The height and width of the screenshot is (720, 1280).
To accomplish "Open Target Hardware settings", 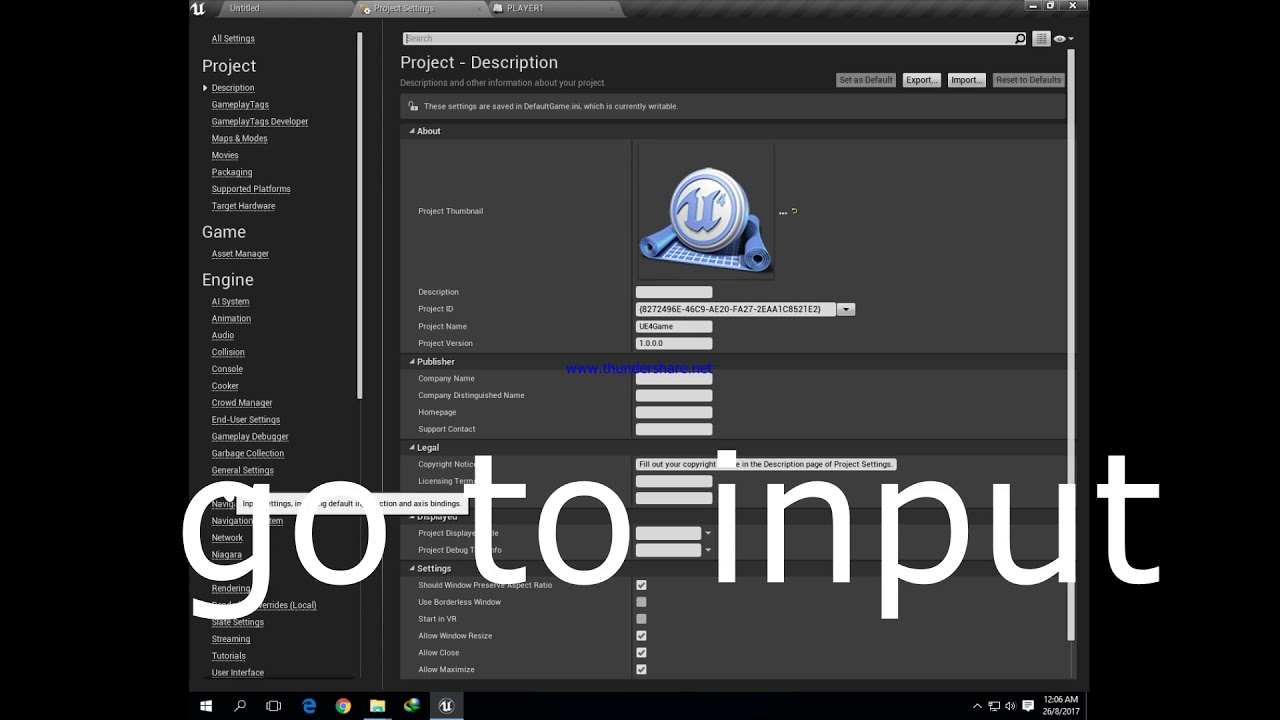I will point(243,206).
